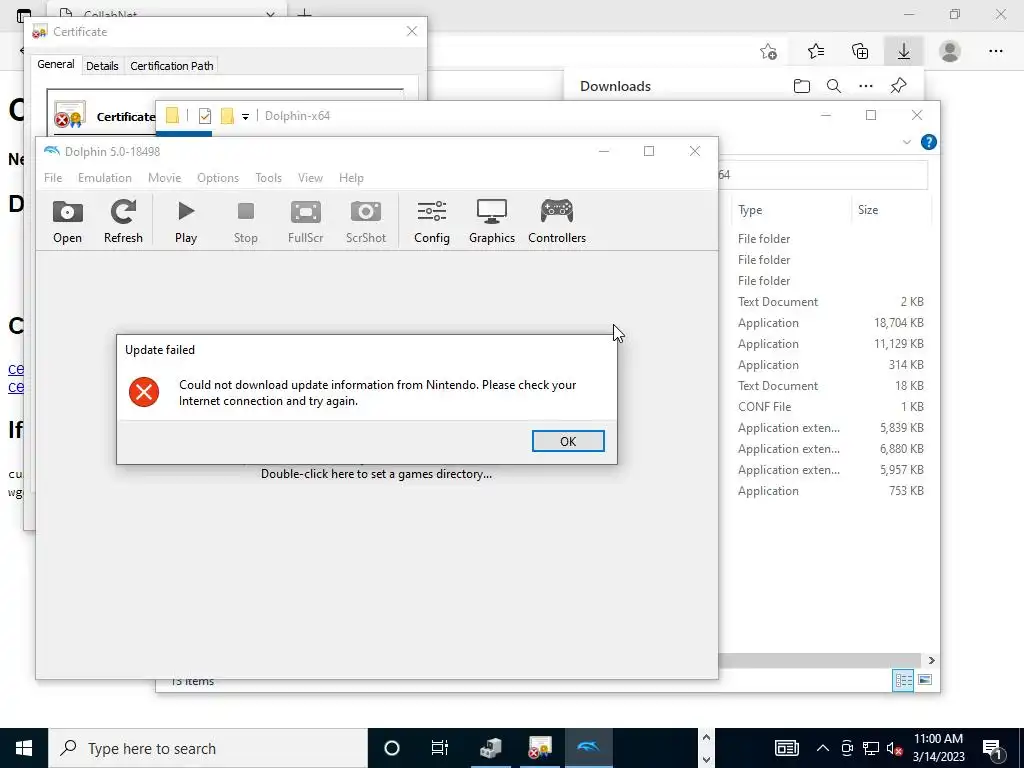Click the installer taskbar icon beside Task View
Screen dimensions: 1024x768
[490, 748]
